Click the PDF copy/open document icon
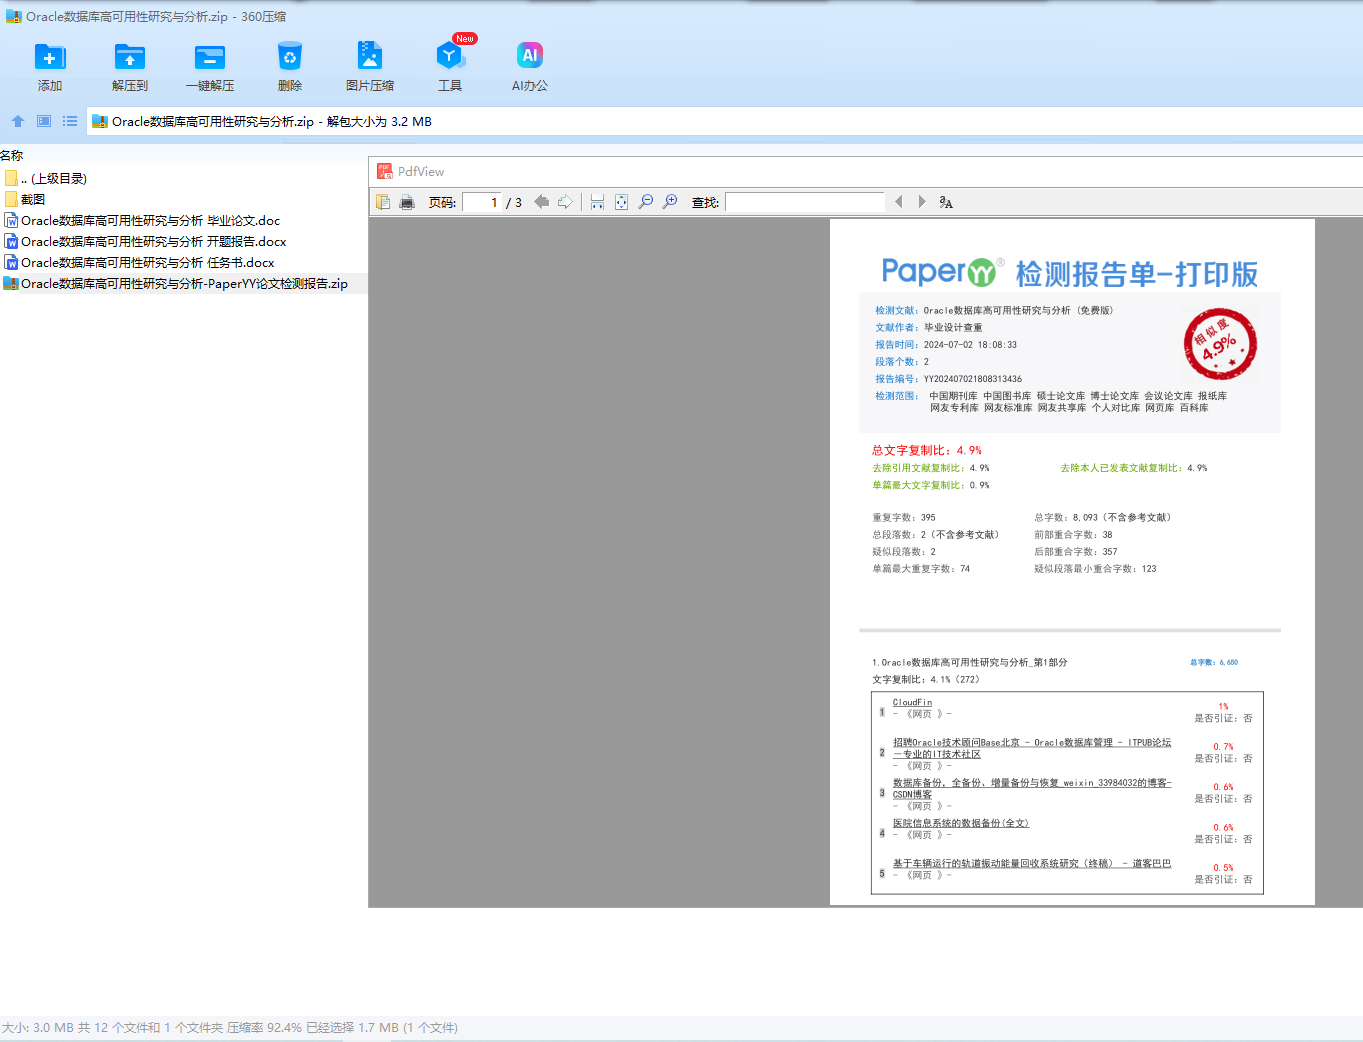This screenshot has height=1042, width=1363. tap(383, 202)
